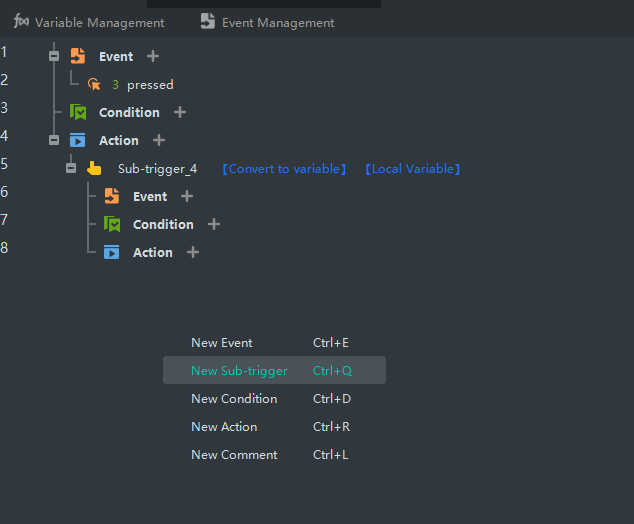Switch to Variable Management tab
The image size is (634, 524).
(89, 22)
